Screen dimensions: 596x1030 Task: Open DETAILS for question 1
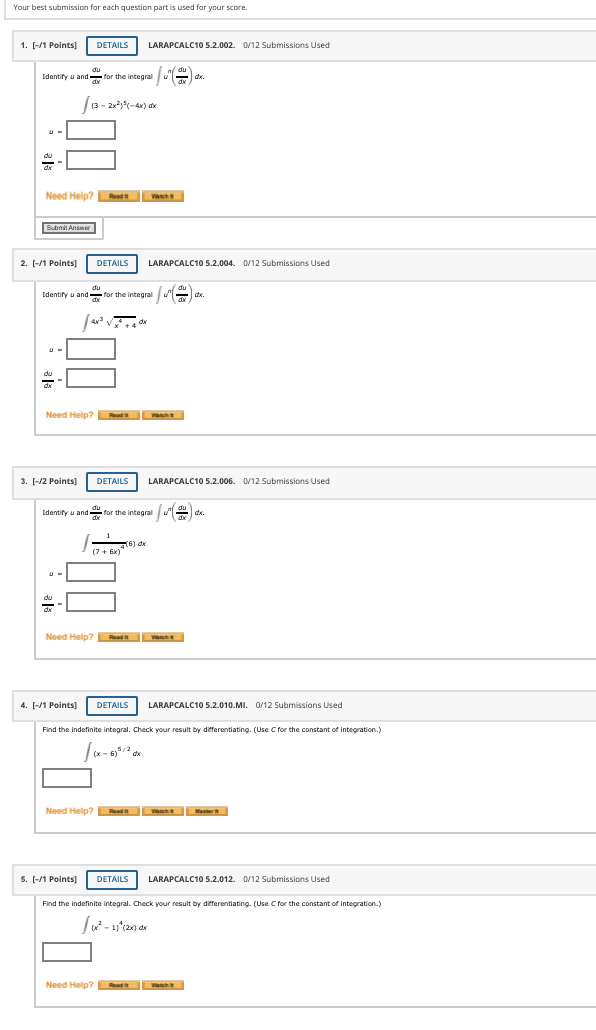click(x=111, y=45)
